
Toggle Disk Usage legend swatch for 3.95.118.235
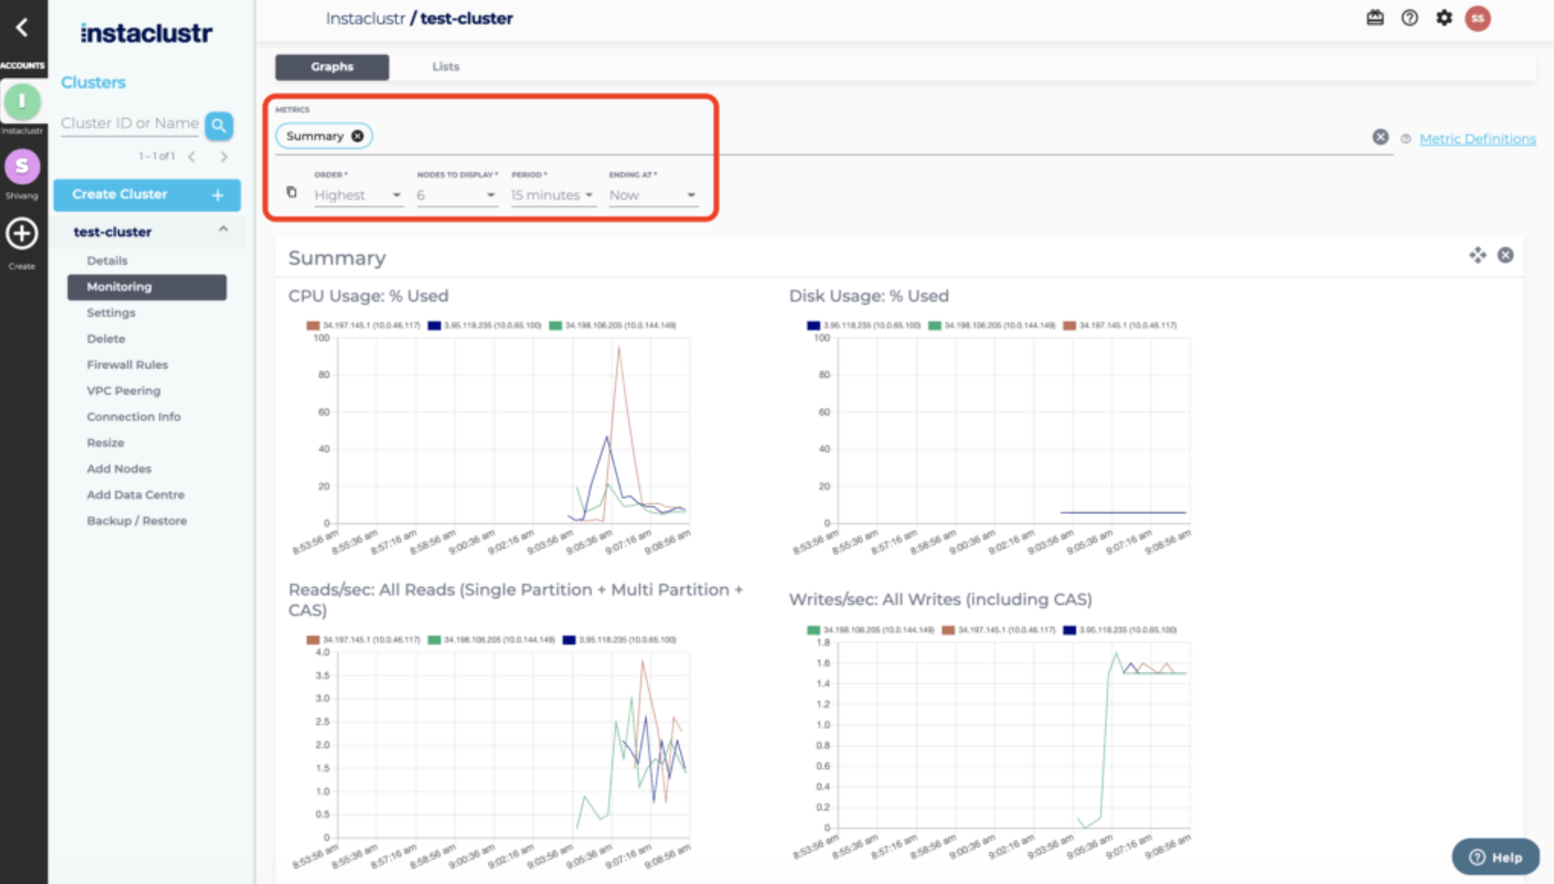[813, 326]
